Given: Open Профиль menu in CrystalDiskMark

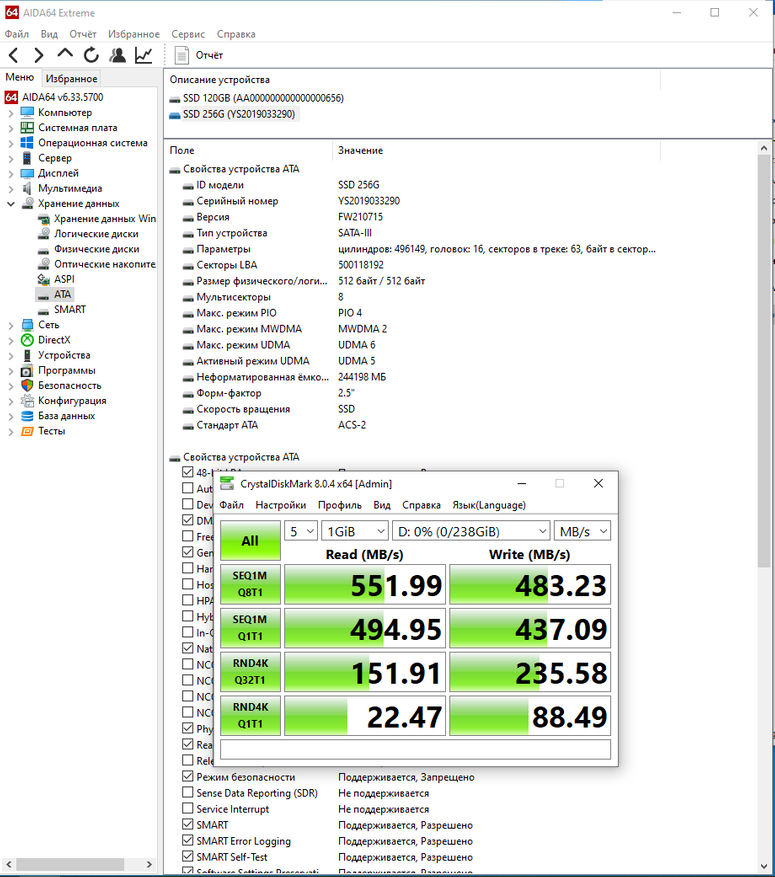Looking at the screenshot, I should tap(339, 505).
